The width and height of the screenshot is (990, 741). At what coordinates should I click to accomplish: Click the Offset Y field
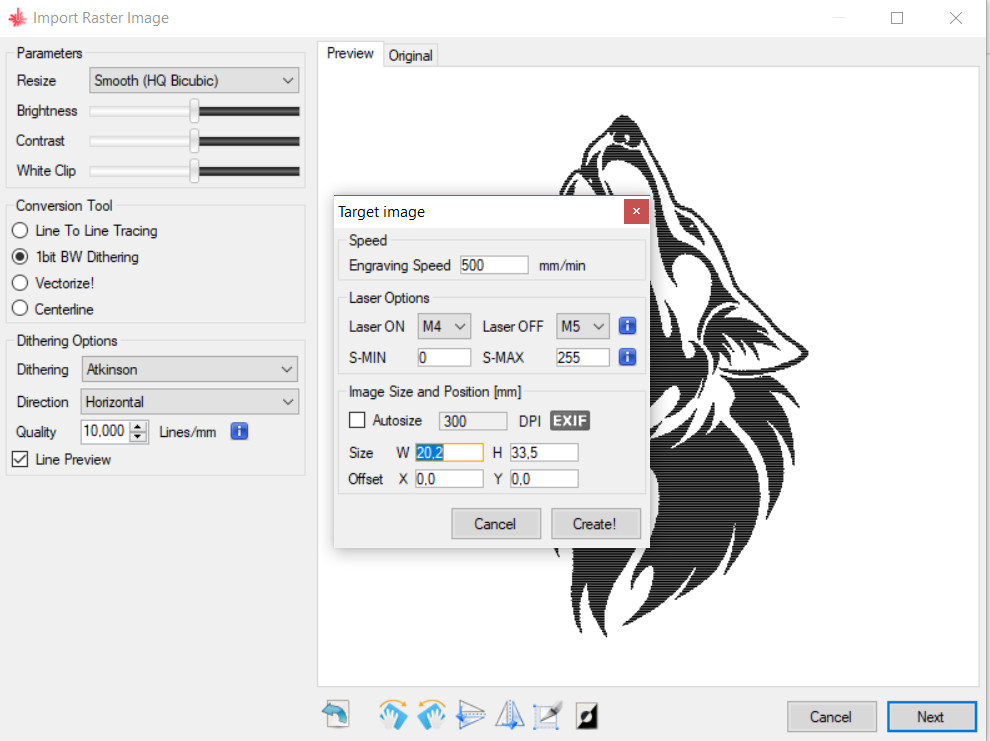pos(544,479)
